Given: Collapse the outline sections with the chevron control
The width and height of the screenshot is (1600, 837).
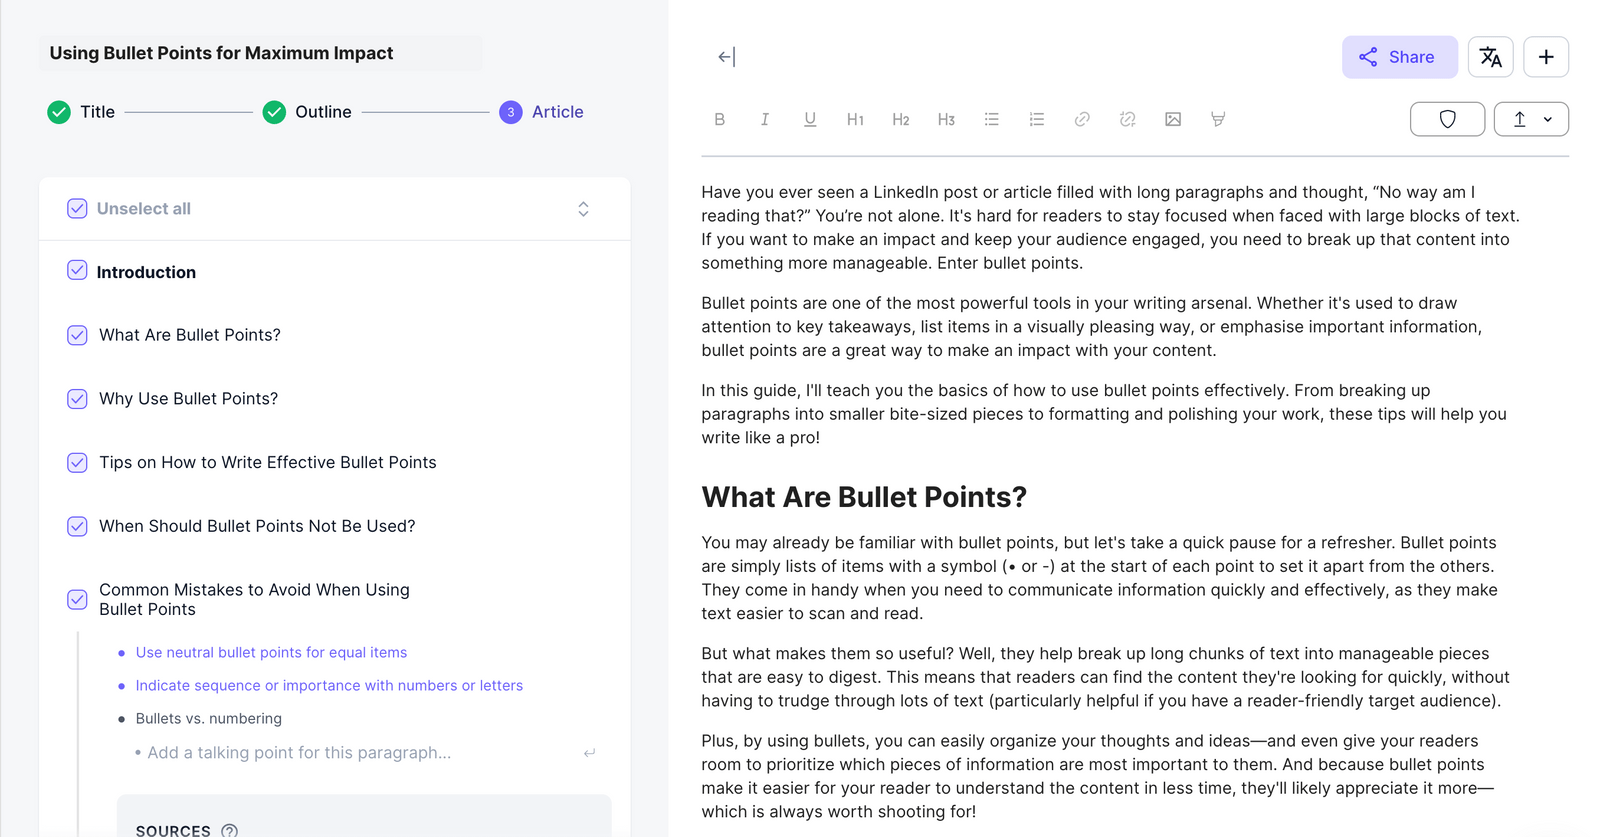Looking at the screenshot, I should [x=583, y=208].
